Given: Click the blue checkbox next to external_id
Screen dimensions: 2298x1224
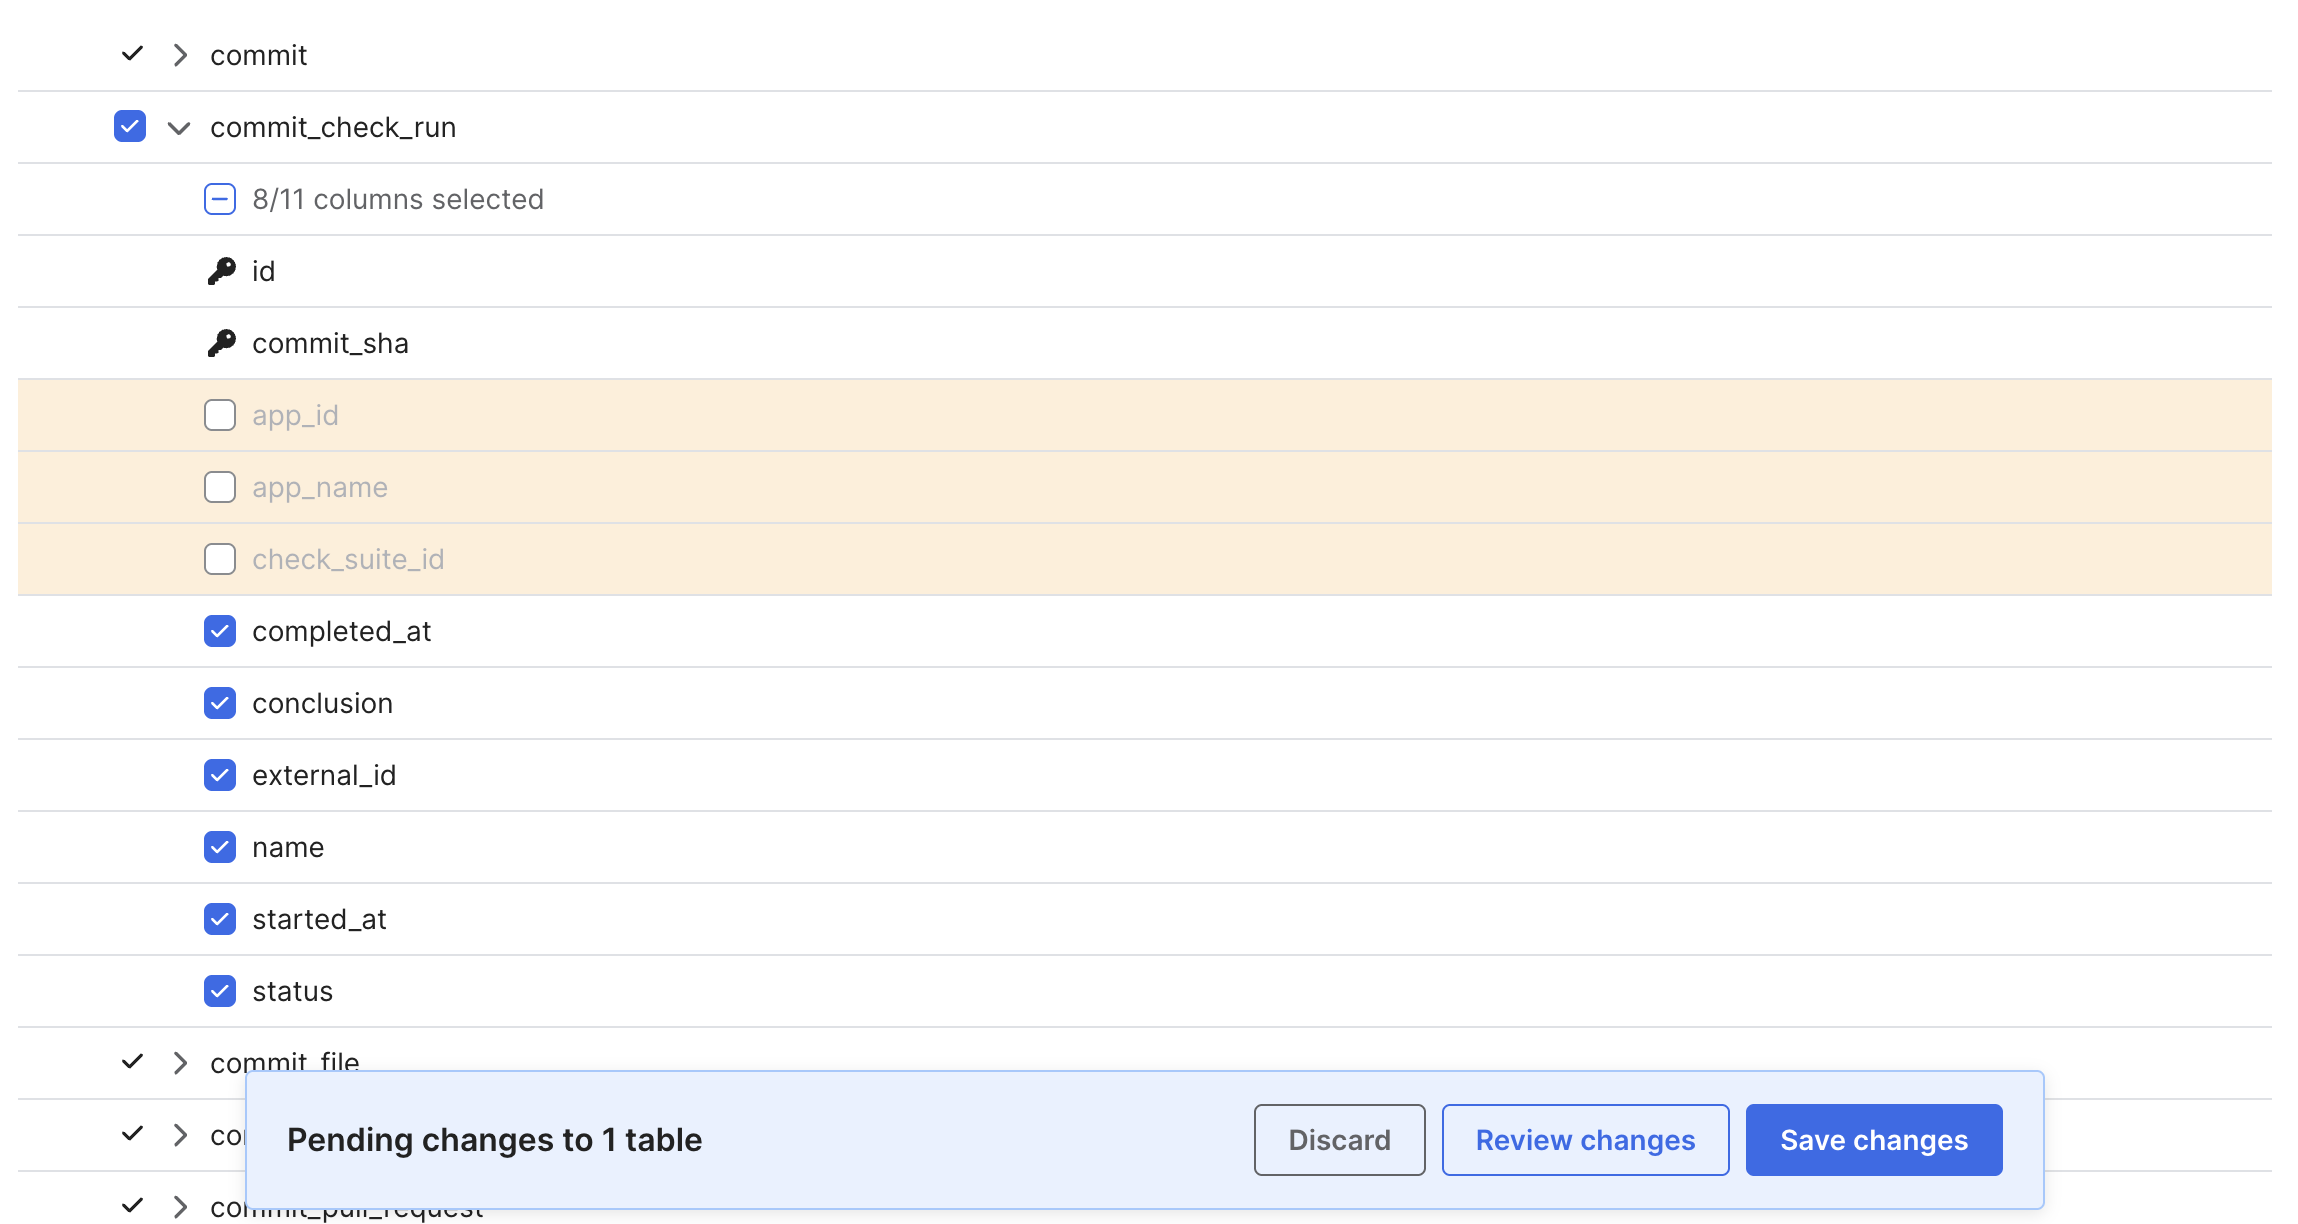Looking at the screenshot, I should tap(222, 774).
